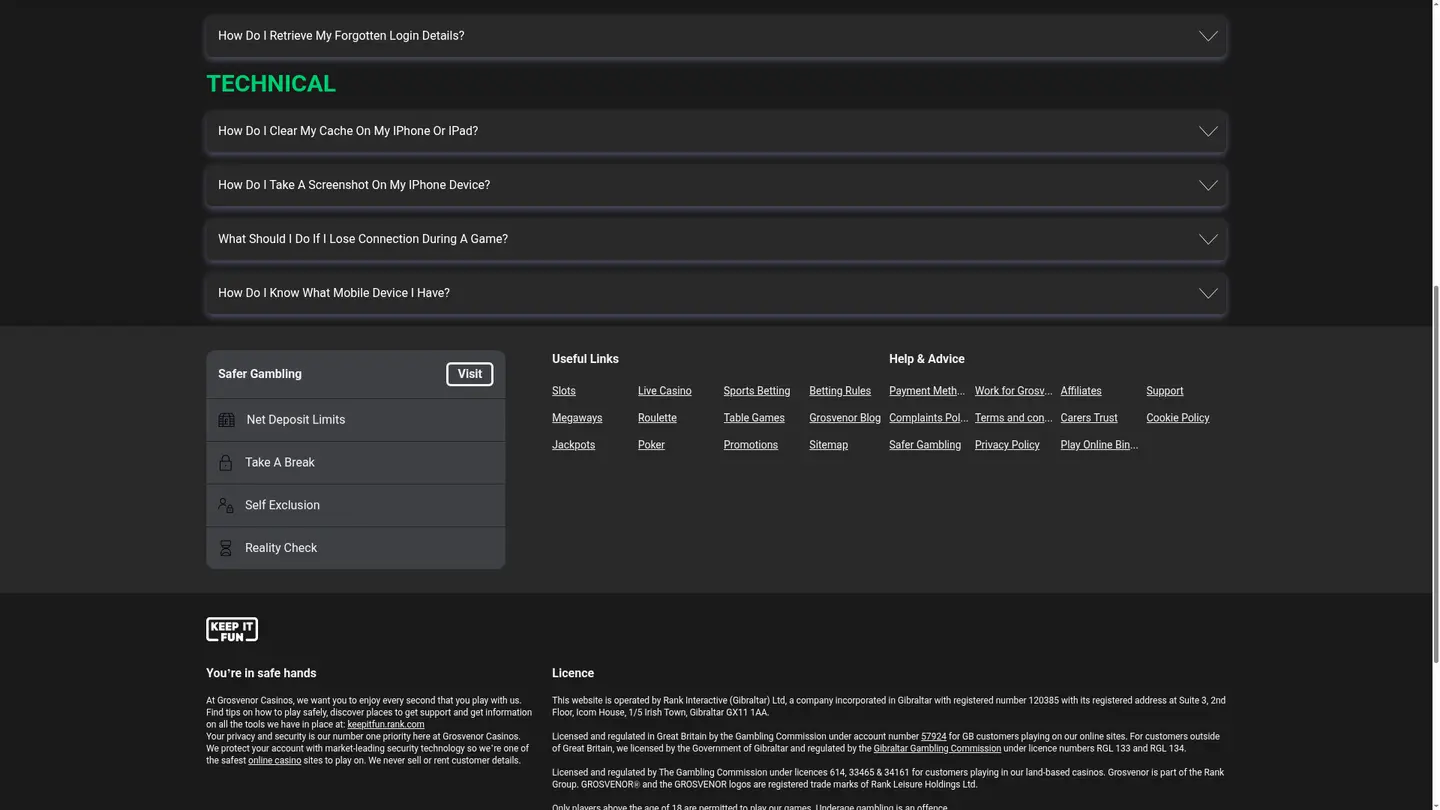Click the Visit button in Safer Gambling
Viewport: 1440px width, 810px height.
click(x=470, y=374)
